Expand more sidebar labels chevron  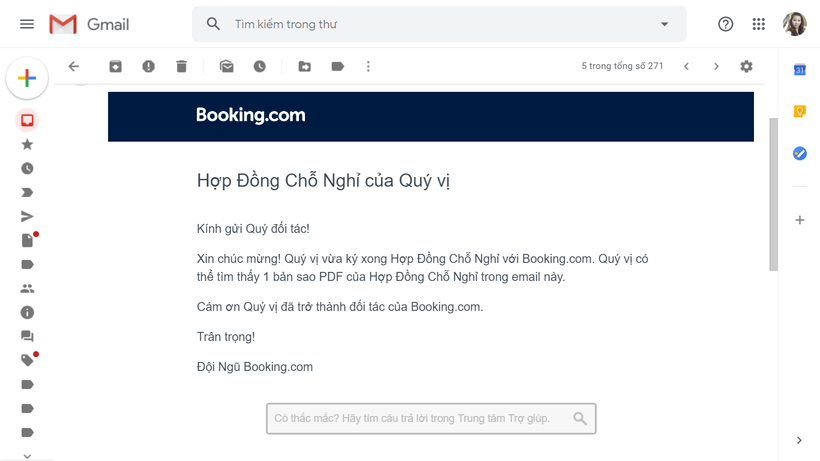click(x=27, y=456)
